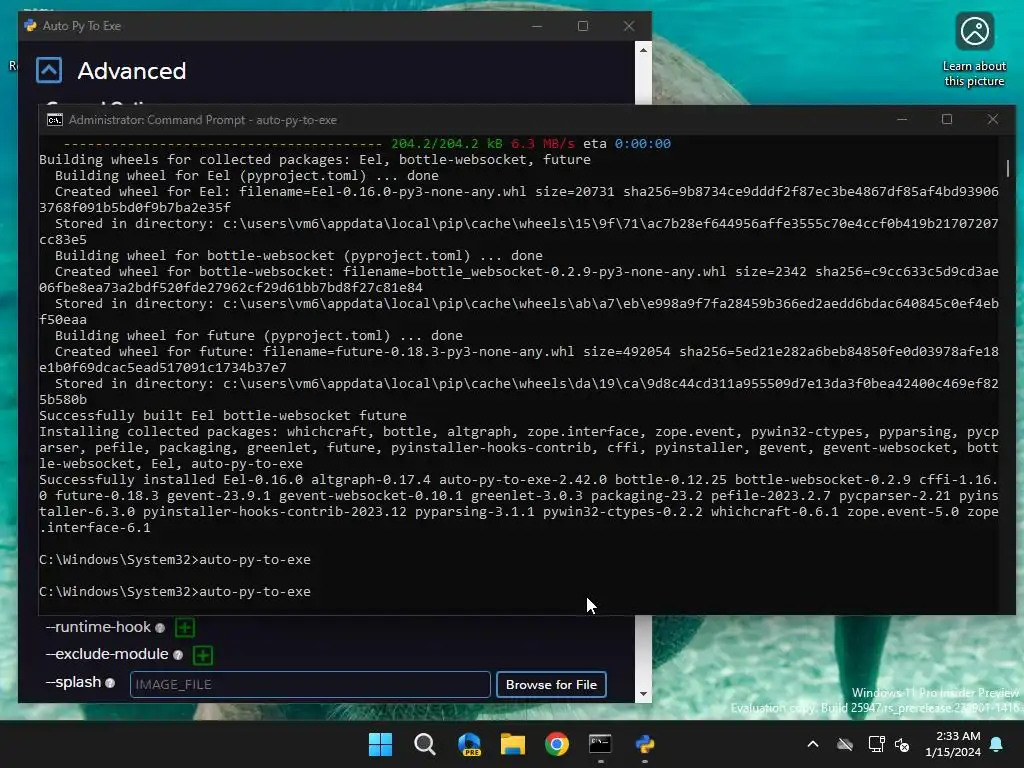1024x768 pixels.
Task: Click the --splash option label
Action: (x=73, y=682)
